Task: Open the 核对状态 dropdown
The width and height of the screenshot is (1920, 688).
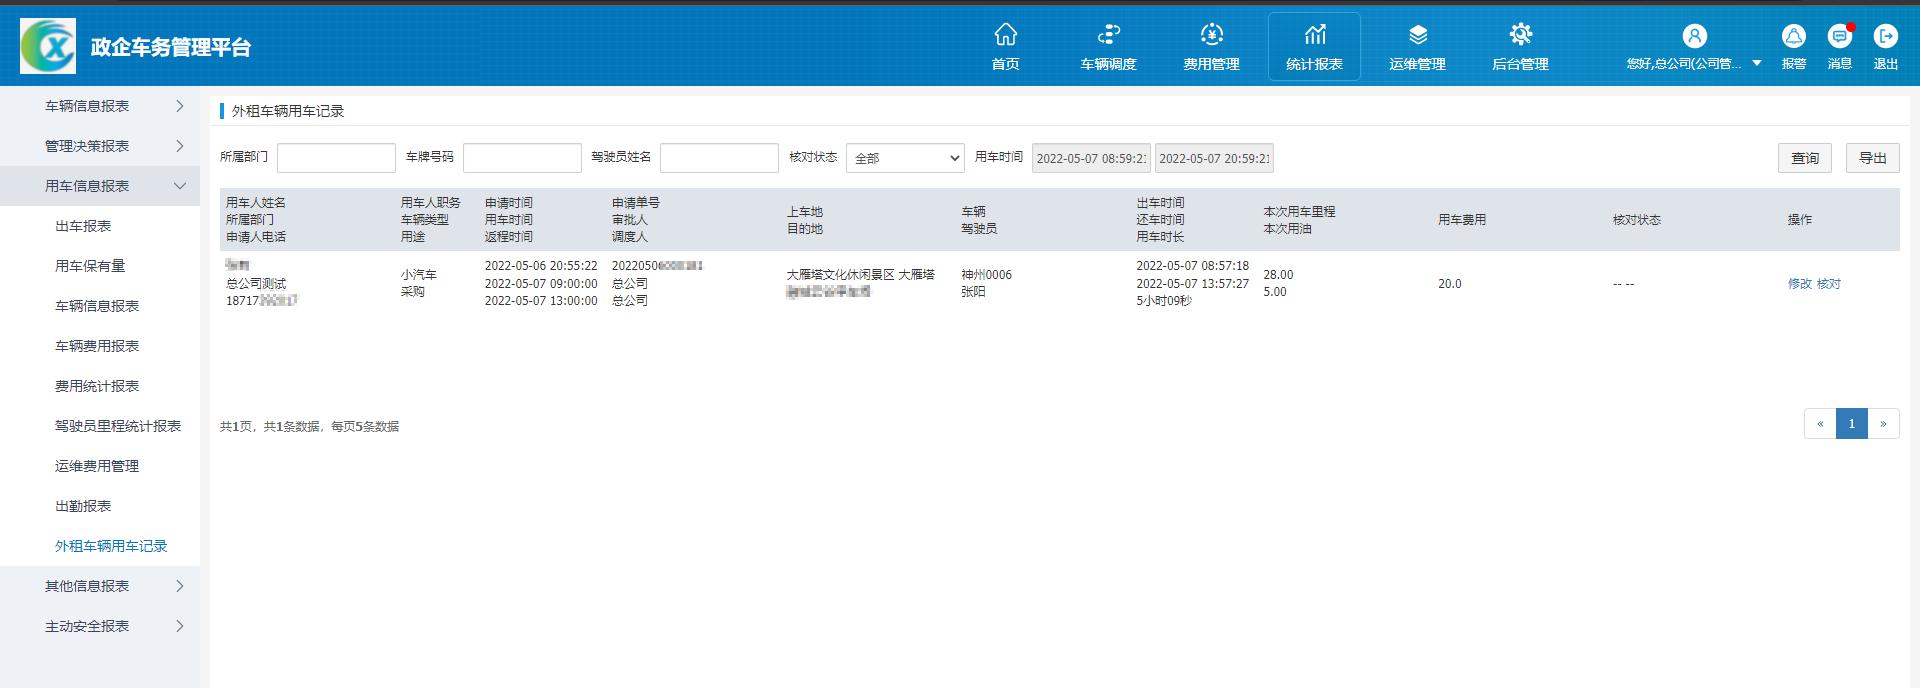Action: coord(905,158)
